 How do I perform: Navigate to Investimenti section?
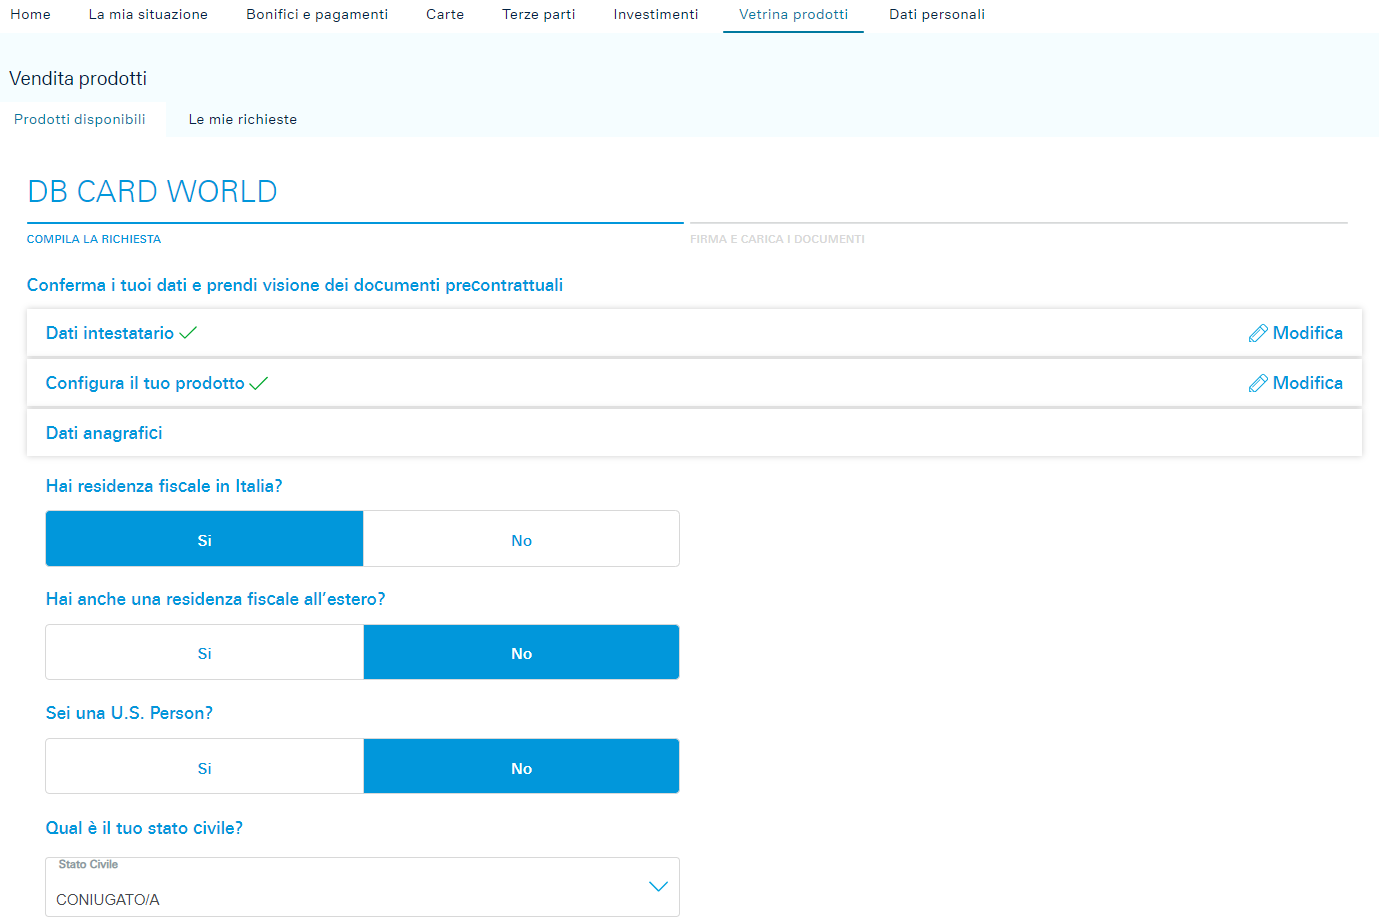[656, 14]
